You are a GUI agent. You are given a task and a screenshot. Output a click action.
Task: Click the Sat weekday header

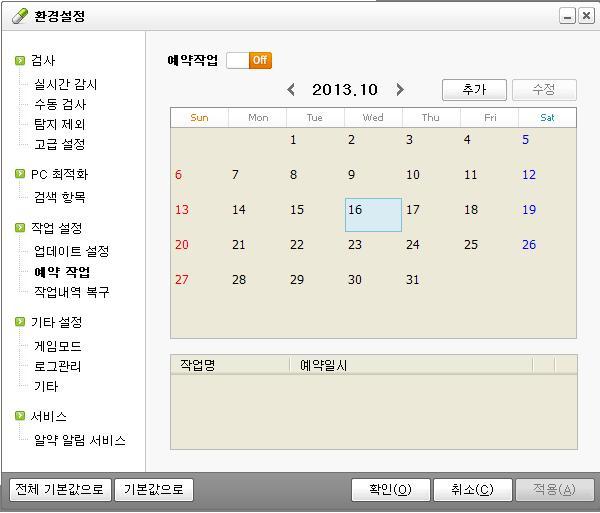547,117
